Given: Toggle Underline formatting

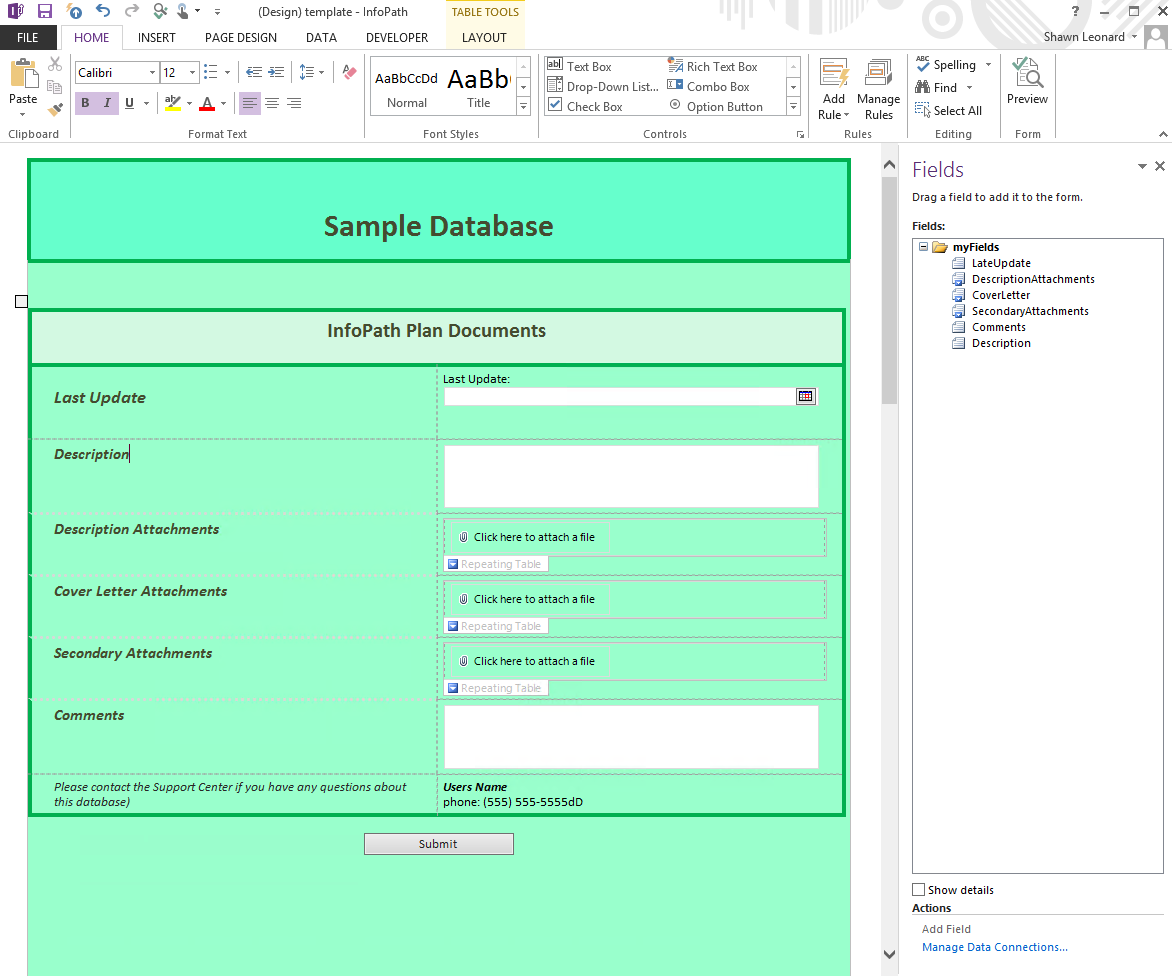Looking at the screenshot, I should 129,103.
